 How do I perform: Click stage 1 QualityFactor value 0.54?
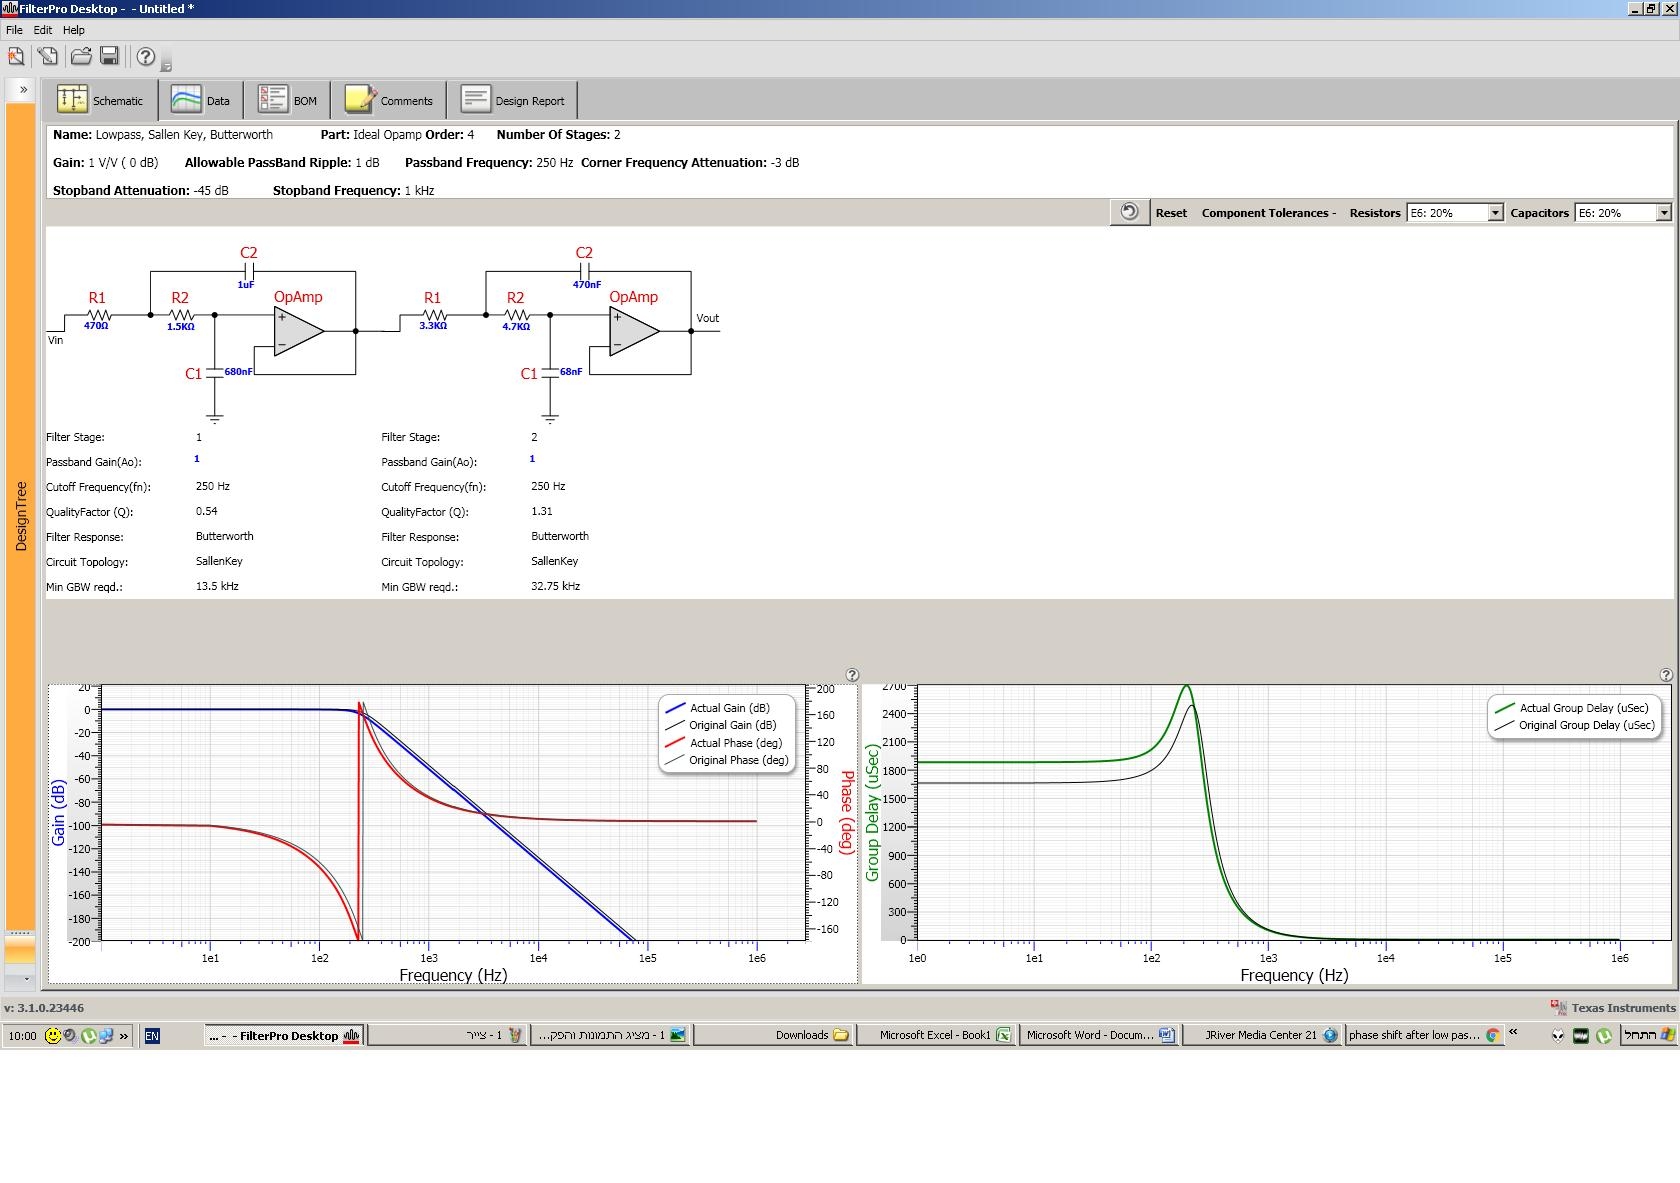tap(207, 511)
